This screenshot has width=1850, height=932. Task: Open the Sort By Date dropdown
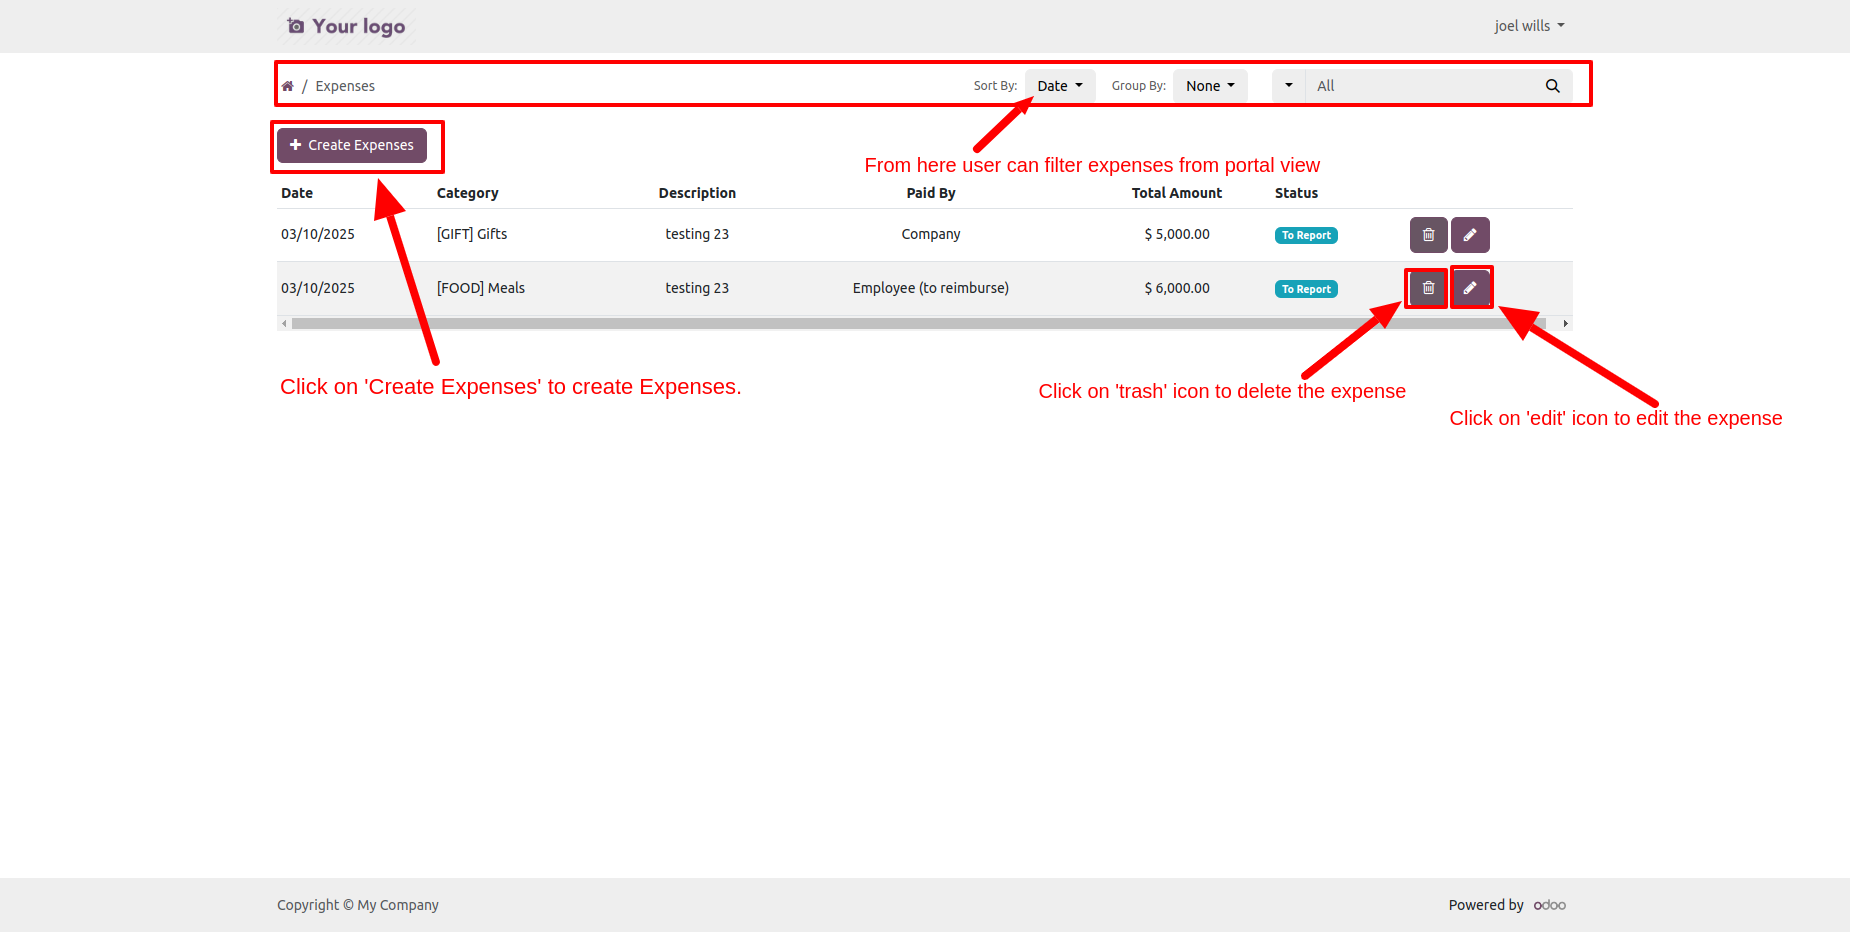tap(1059, 86)
